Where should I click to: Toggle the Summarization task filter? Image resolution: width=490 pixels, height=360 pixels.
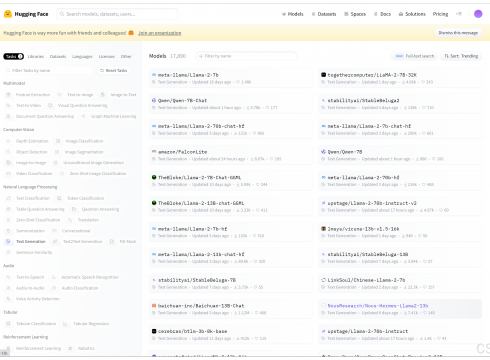coord(26,231)
